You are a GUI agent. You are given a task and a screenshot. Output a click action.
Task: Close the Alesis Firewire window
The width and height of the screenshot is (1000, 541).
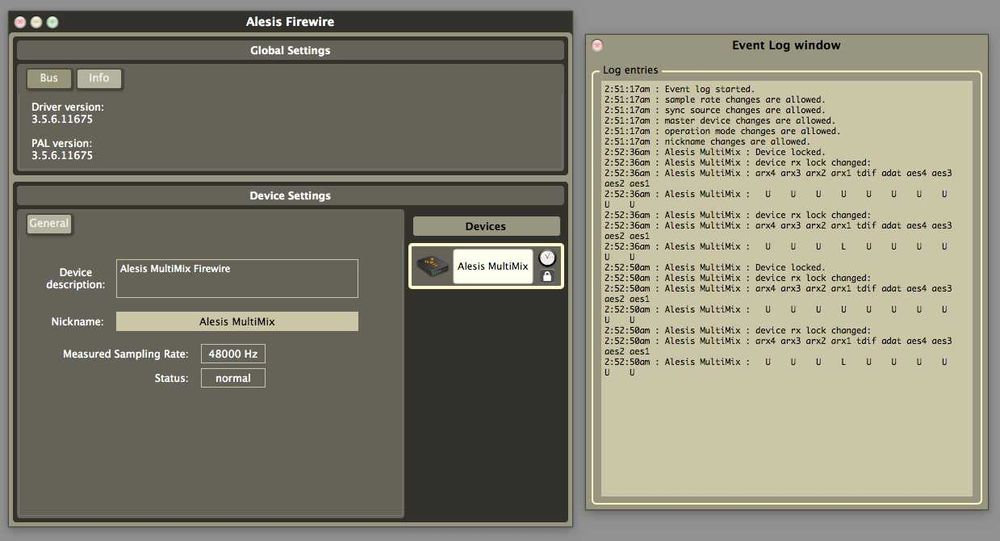(20, 22)
